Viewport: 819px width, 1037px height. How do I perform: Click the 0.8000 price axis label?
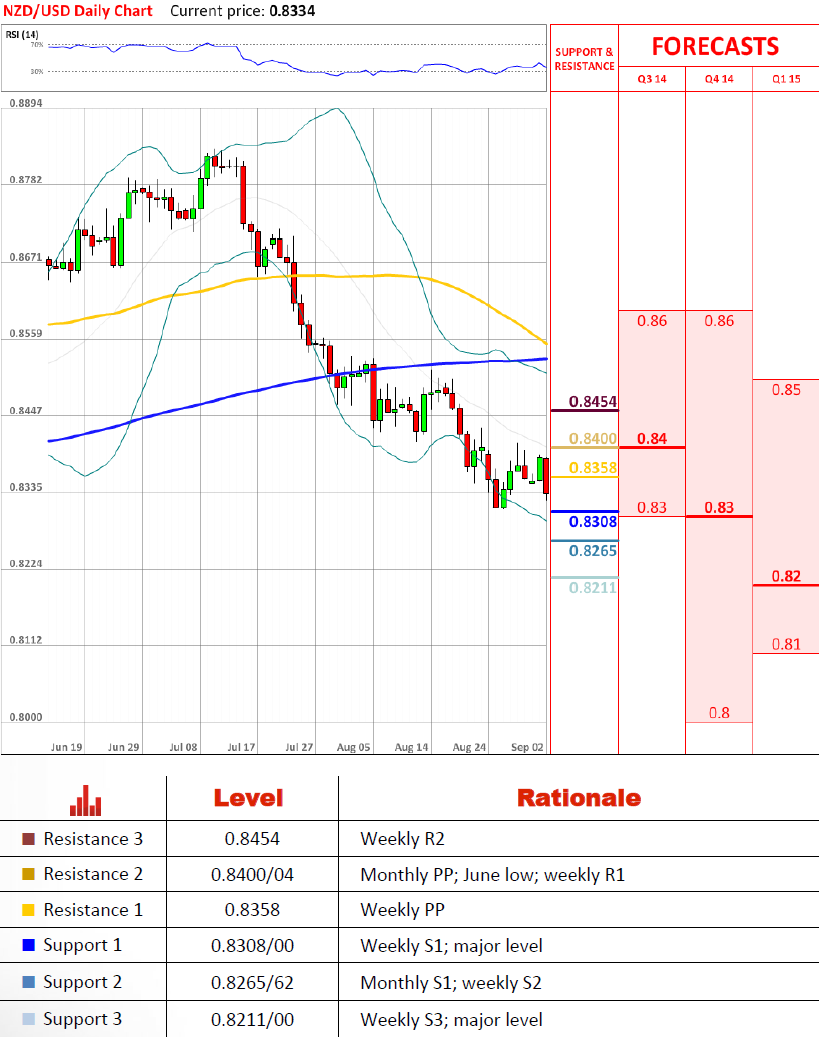[26, 717]
